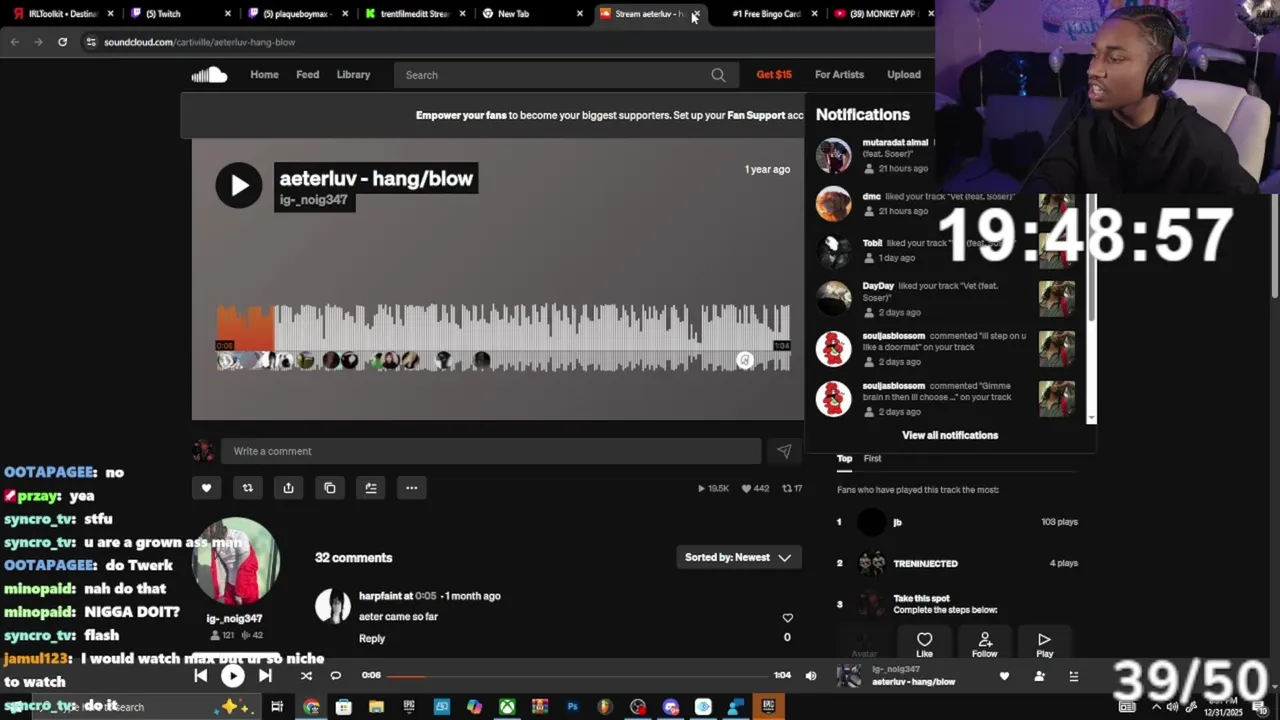Screen dimensions: 1280x720
Task: Go to the Home menu item
Action: point(264,75)
